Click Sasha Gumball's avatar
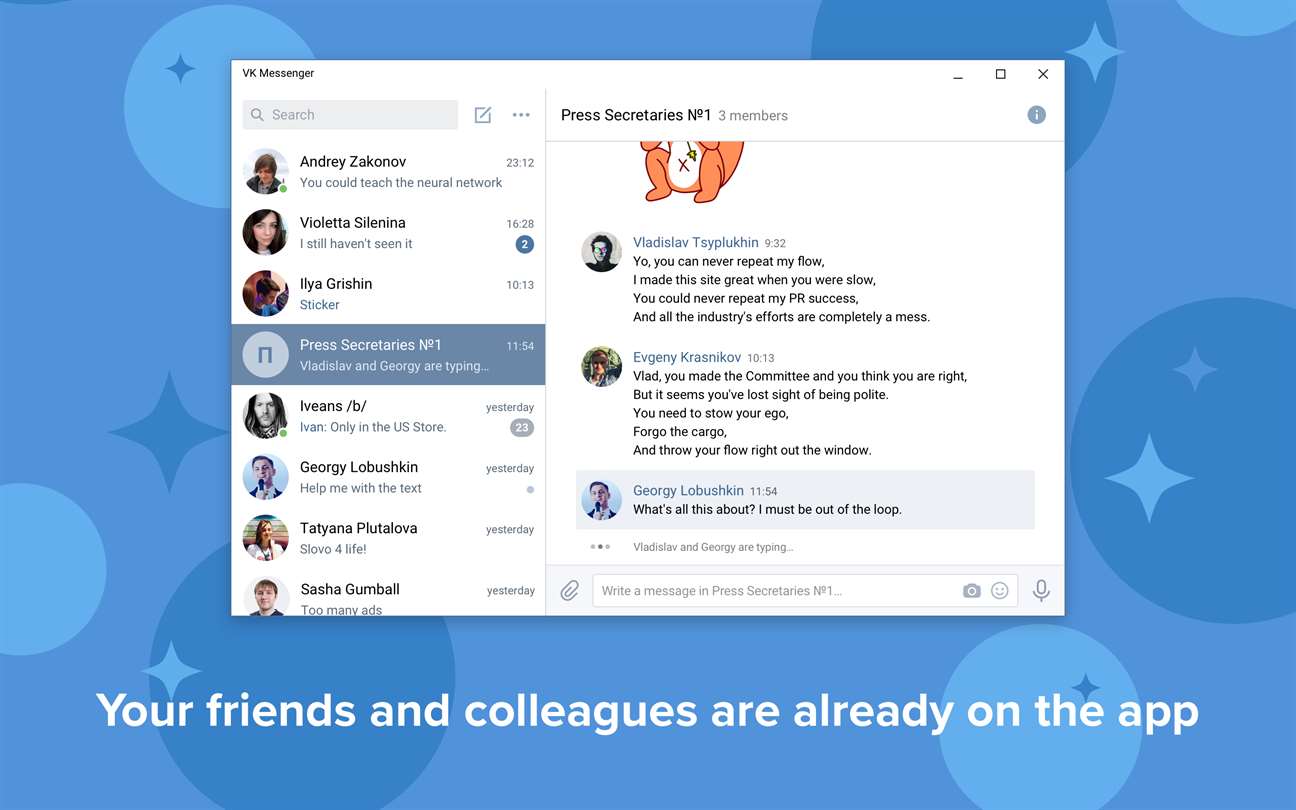Viewport: 1296px width, 810px height. [266, 597]
